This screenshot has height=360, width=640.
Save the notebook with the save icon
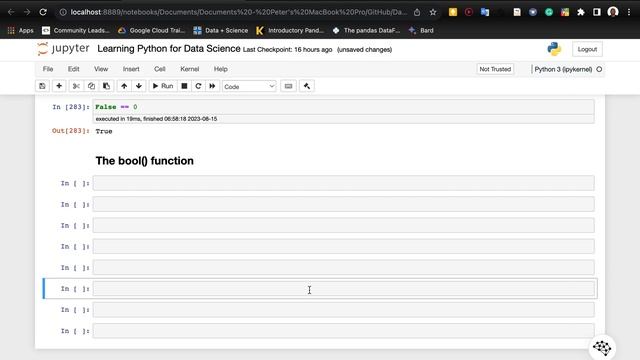42,86
